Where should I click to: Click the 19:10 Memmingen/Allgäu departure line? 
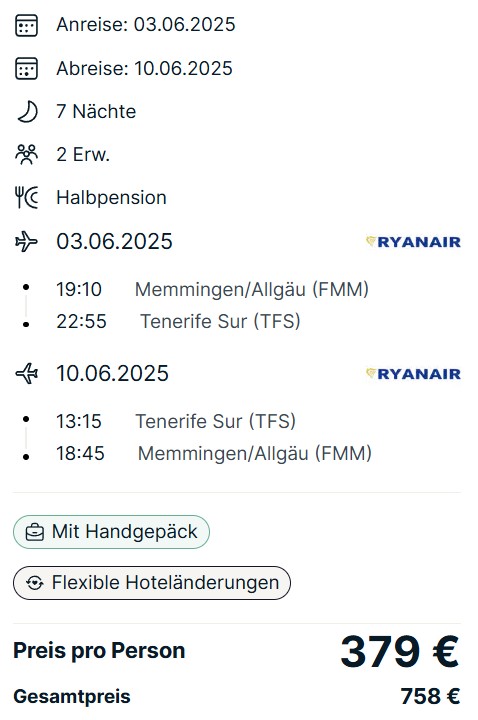pyautogui.click(x=212, y=290)
